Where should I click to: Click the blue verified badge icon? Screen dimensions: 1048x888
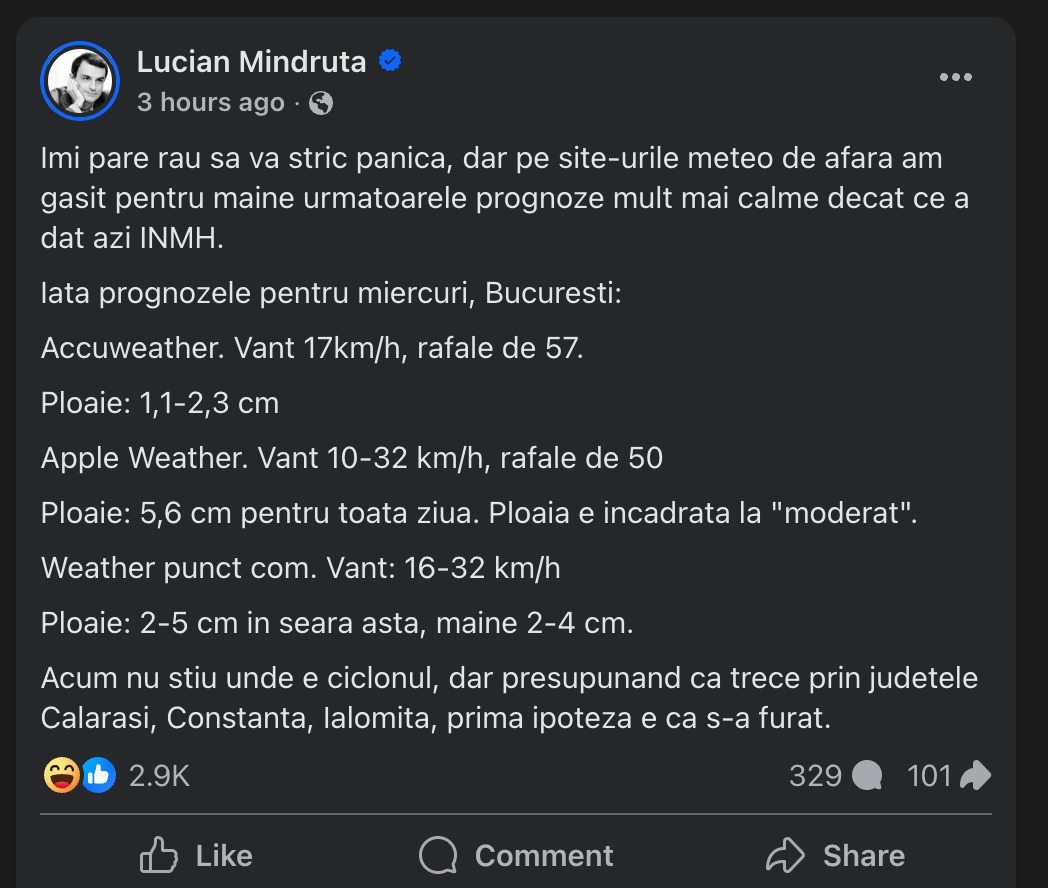[x=390, y=62]
